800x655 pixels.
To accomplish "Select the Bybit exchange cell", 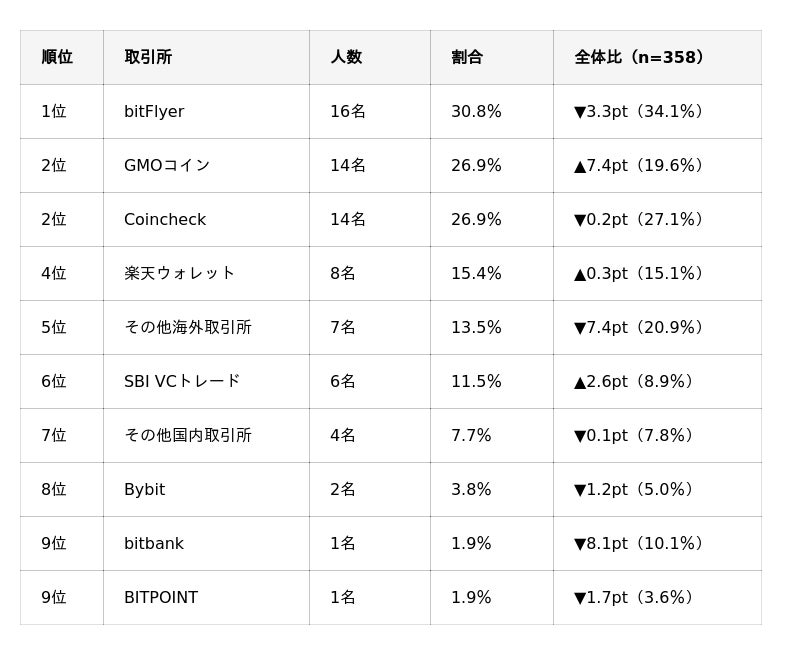I will point(145,490).
